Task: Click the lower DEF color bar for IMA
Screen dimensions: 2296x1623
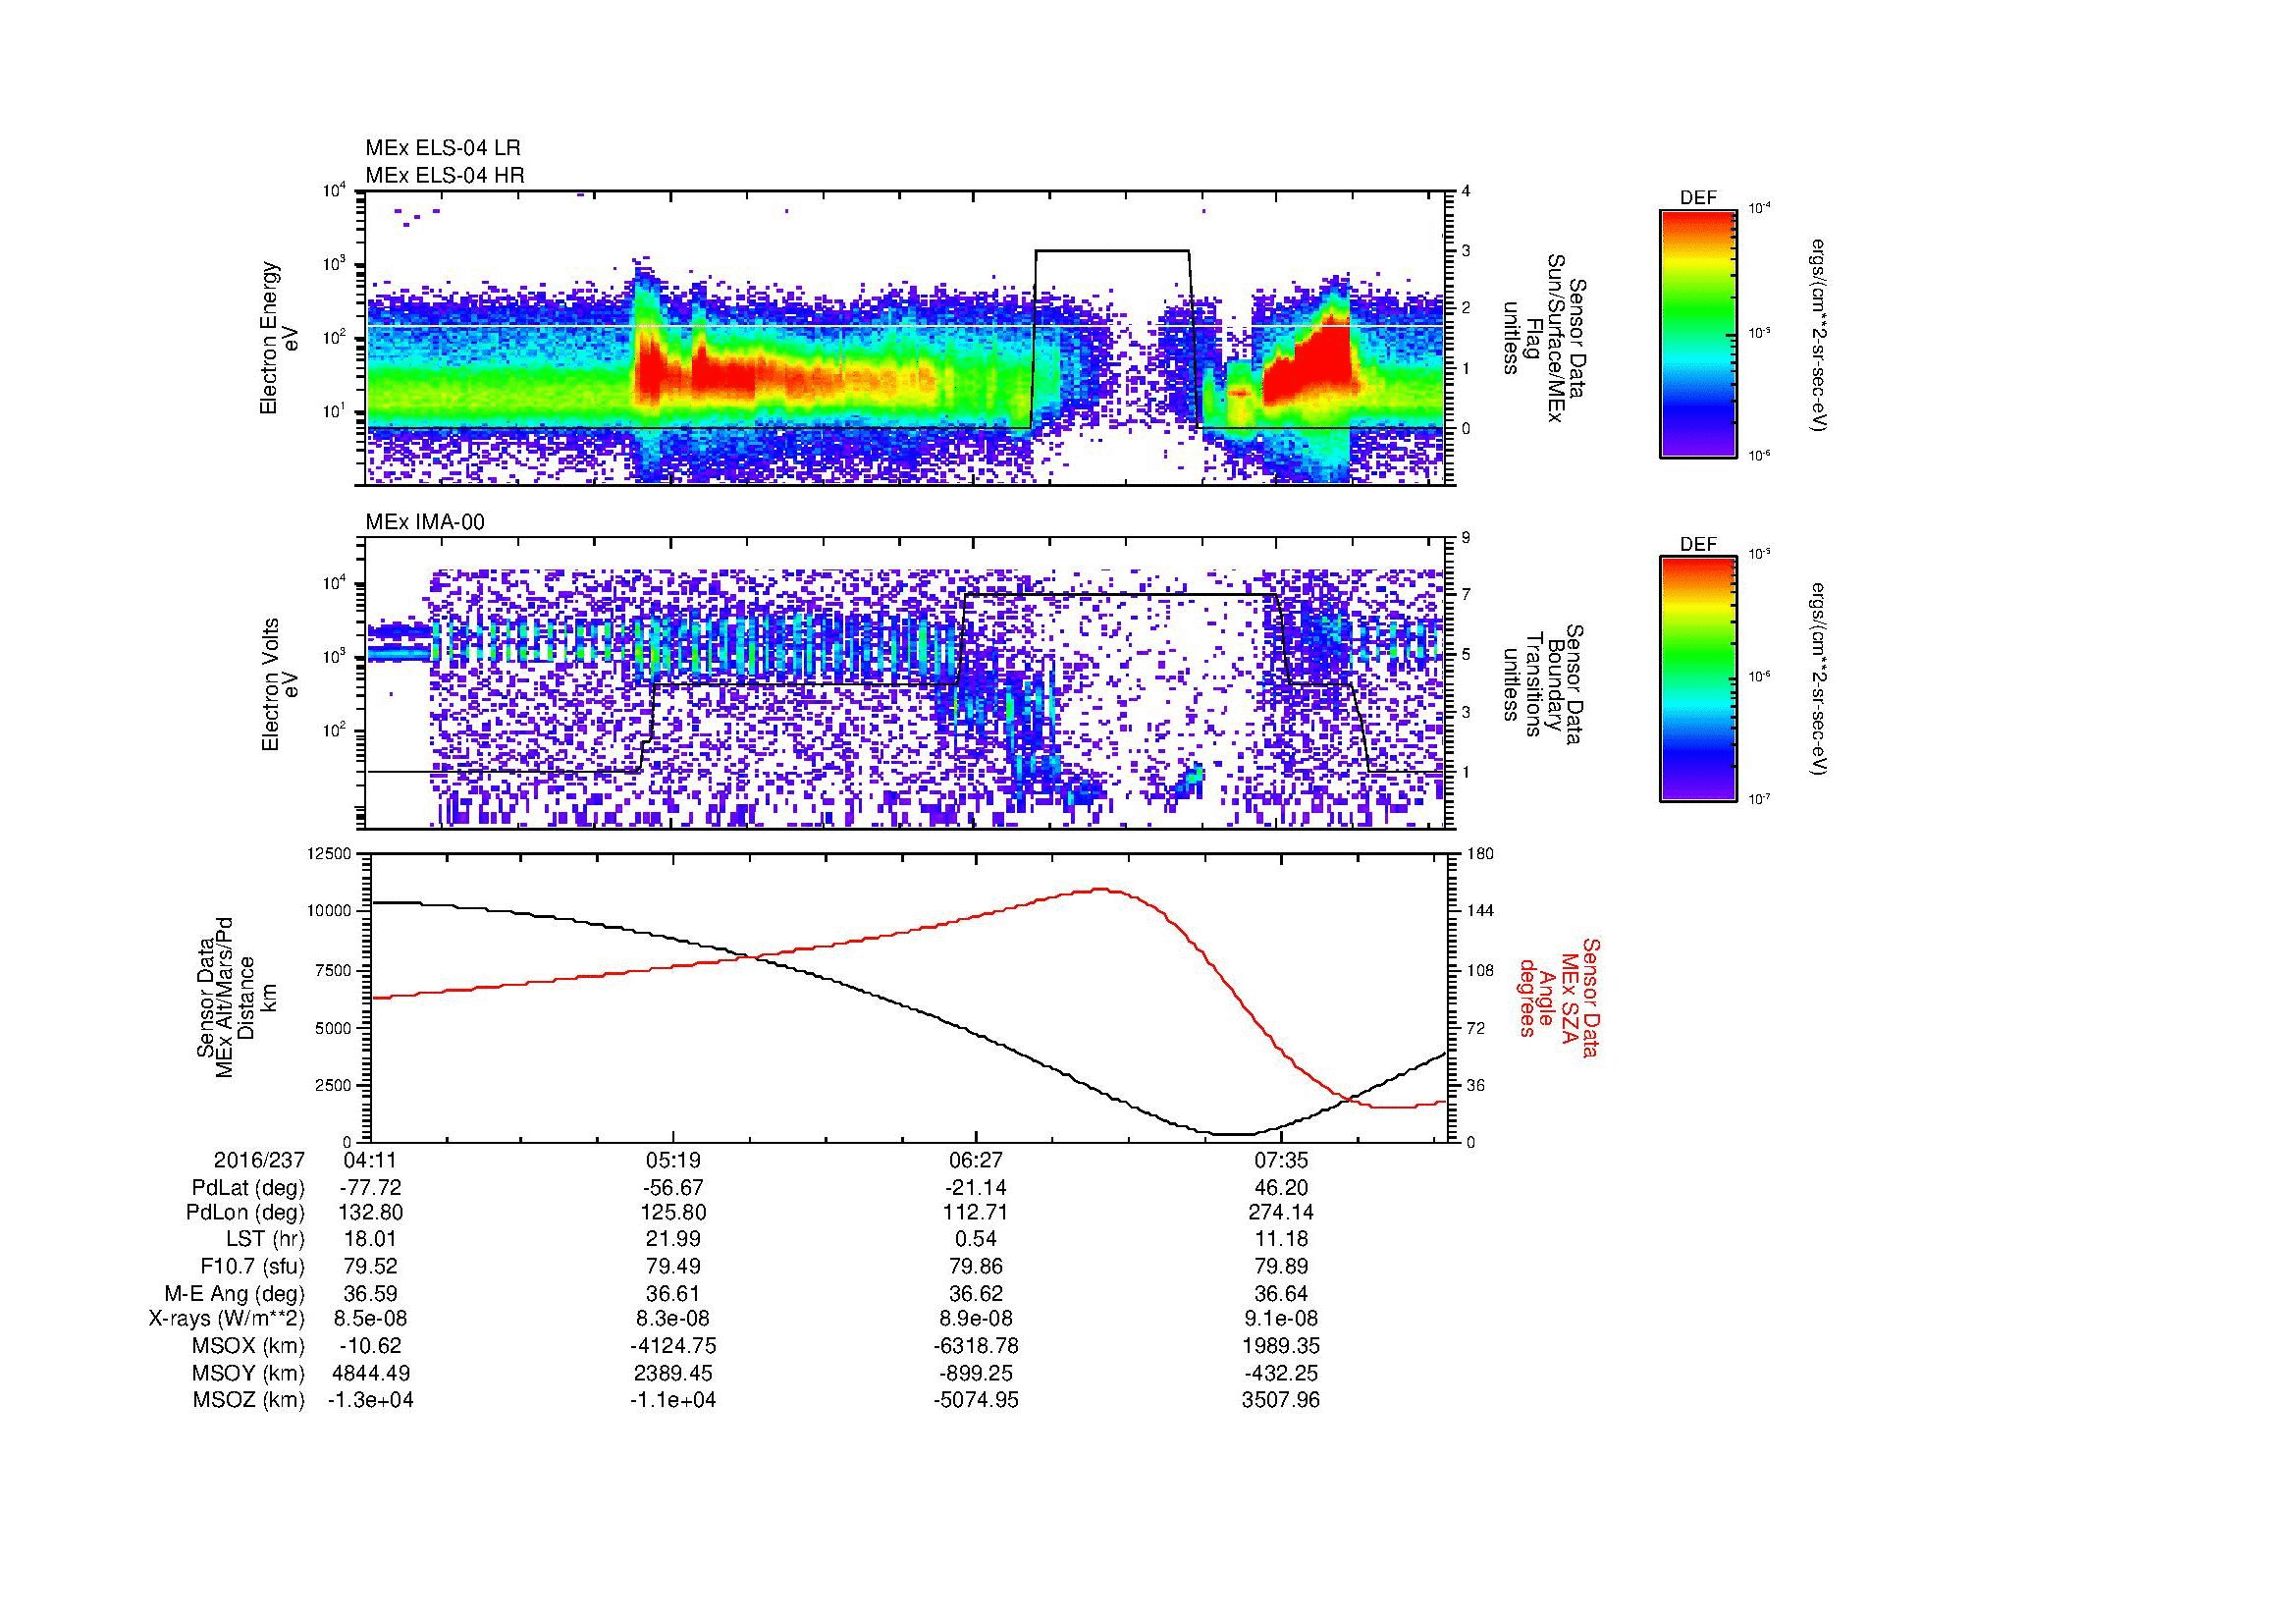Action: [x=1698, y=679]
